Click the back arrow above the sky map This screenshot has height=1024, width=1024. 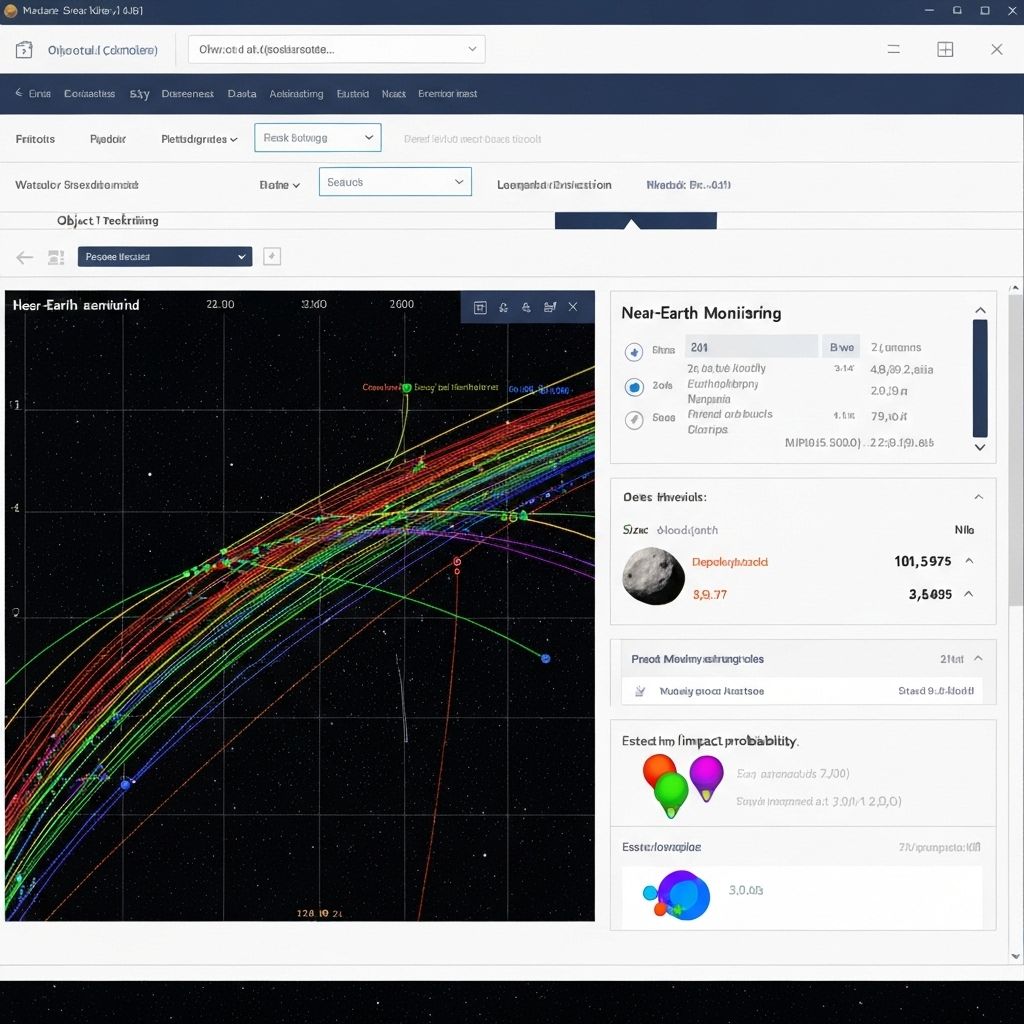[x=25, y=257]
